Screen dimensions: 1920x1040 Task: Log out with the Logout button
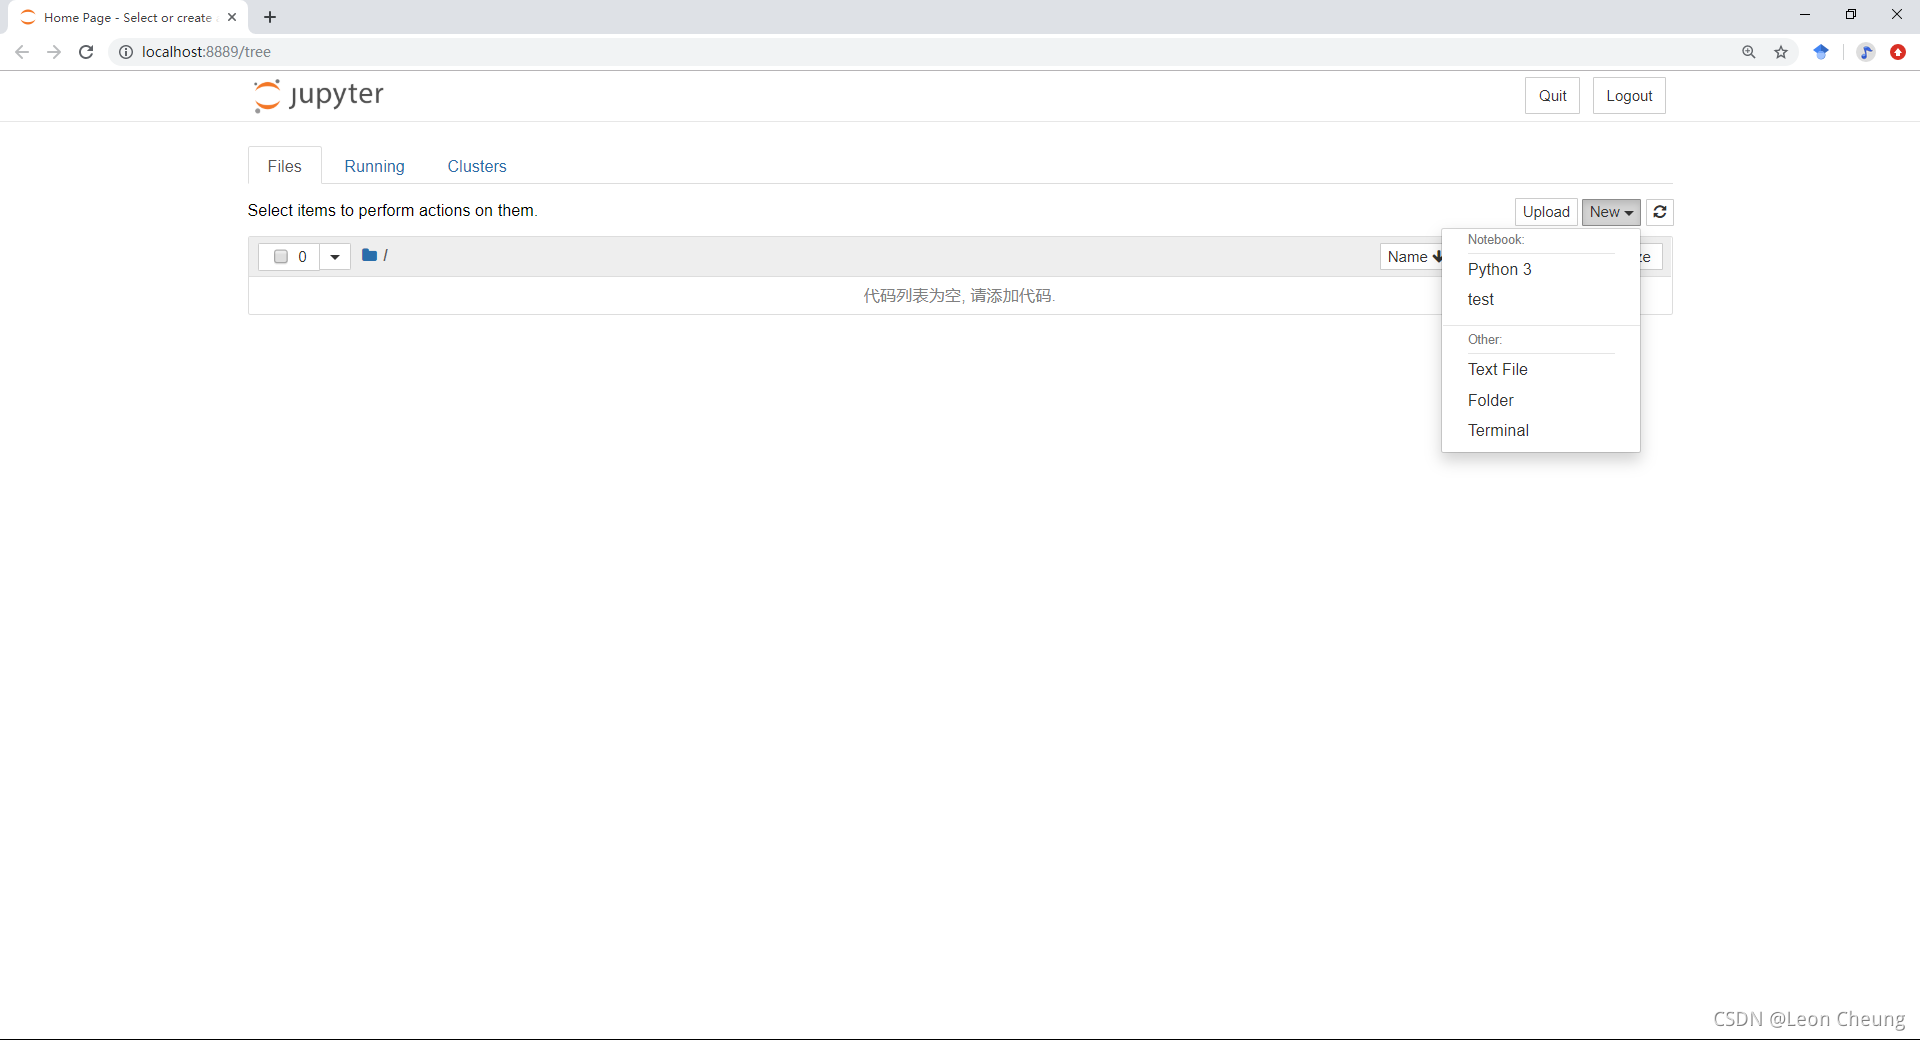1629,96
